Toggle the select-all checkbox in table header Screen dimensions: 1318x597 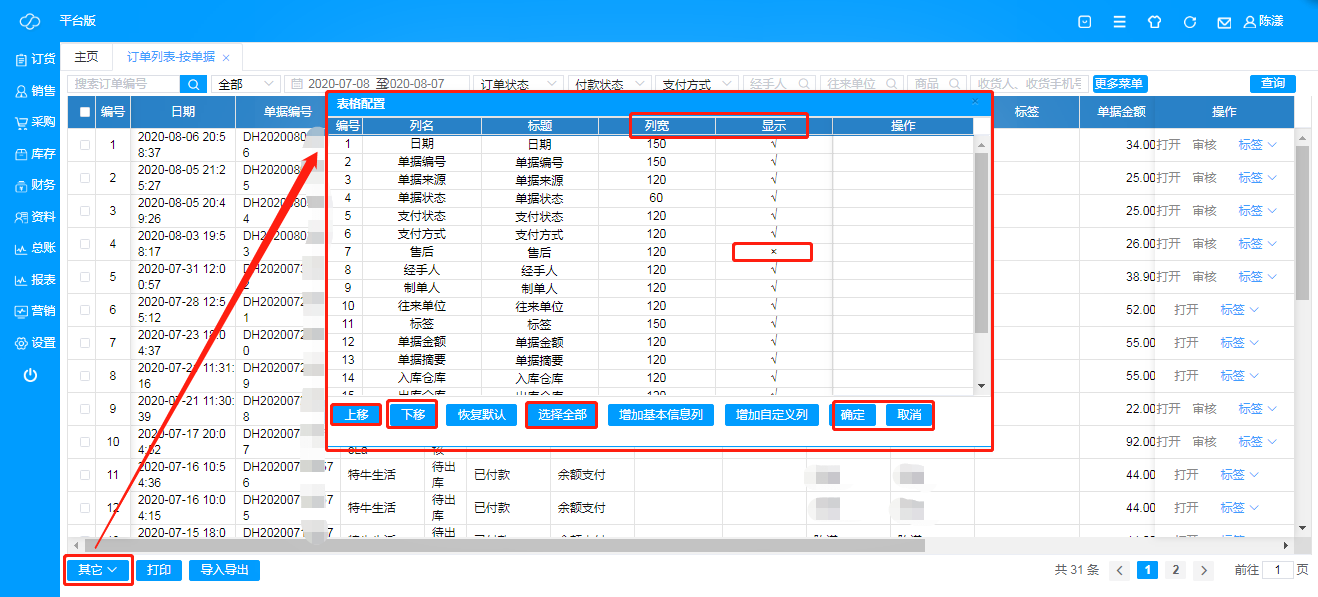(84, 112)
